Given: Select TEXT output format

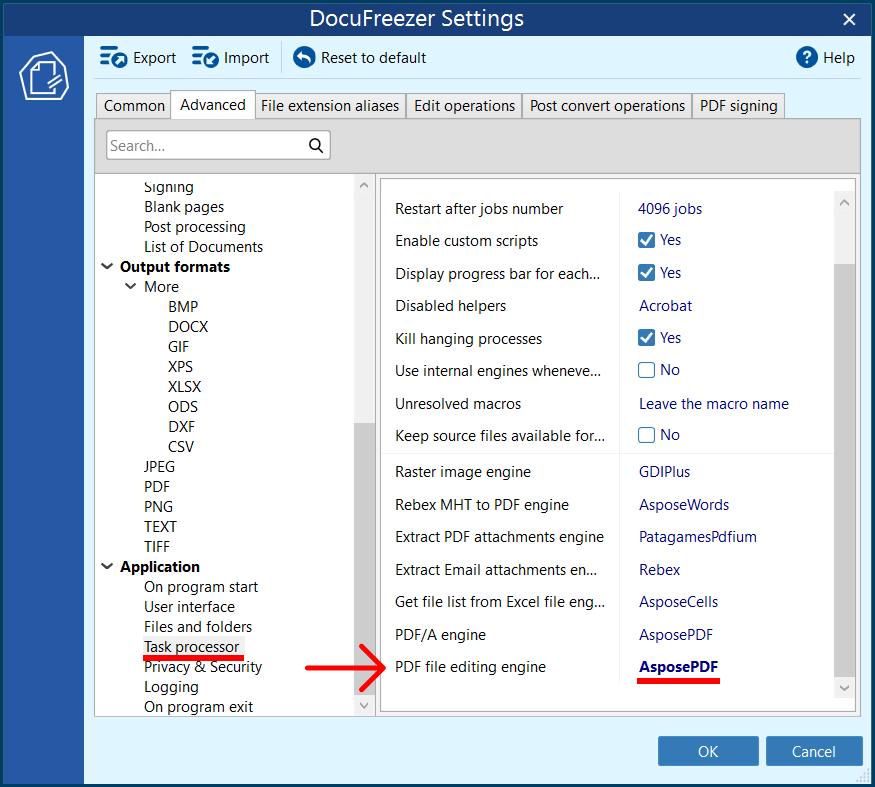Looking at the screenshot, I should [160, 527].
